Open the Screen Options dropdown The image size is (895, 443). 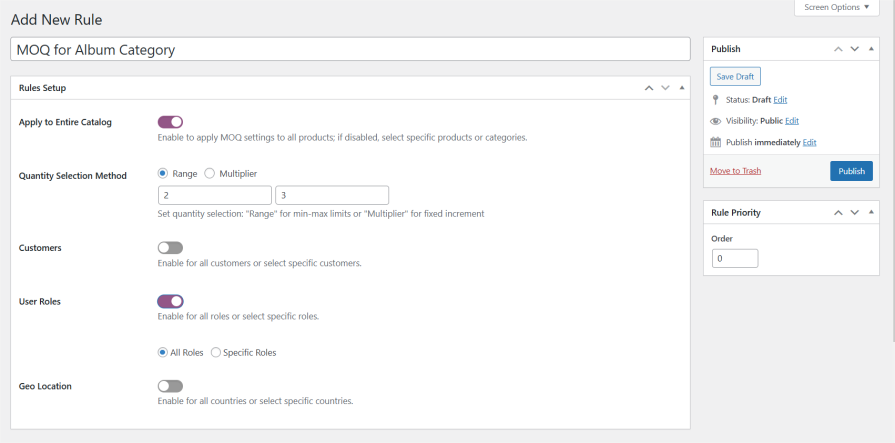[844, 7]
